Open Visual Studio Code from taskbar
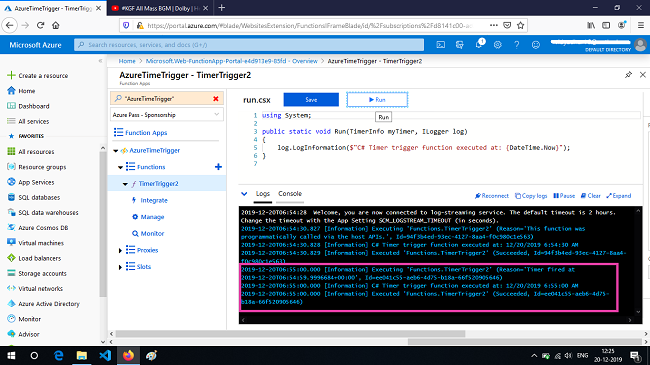650x365 pixels. tap(105, 355)
